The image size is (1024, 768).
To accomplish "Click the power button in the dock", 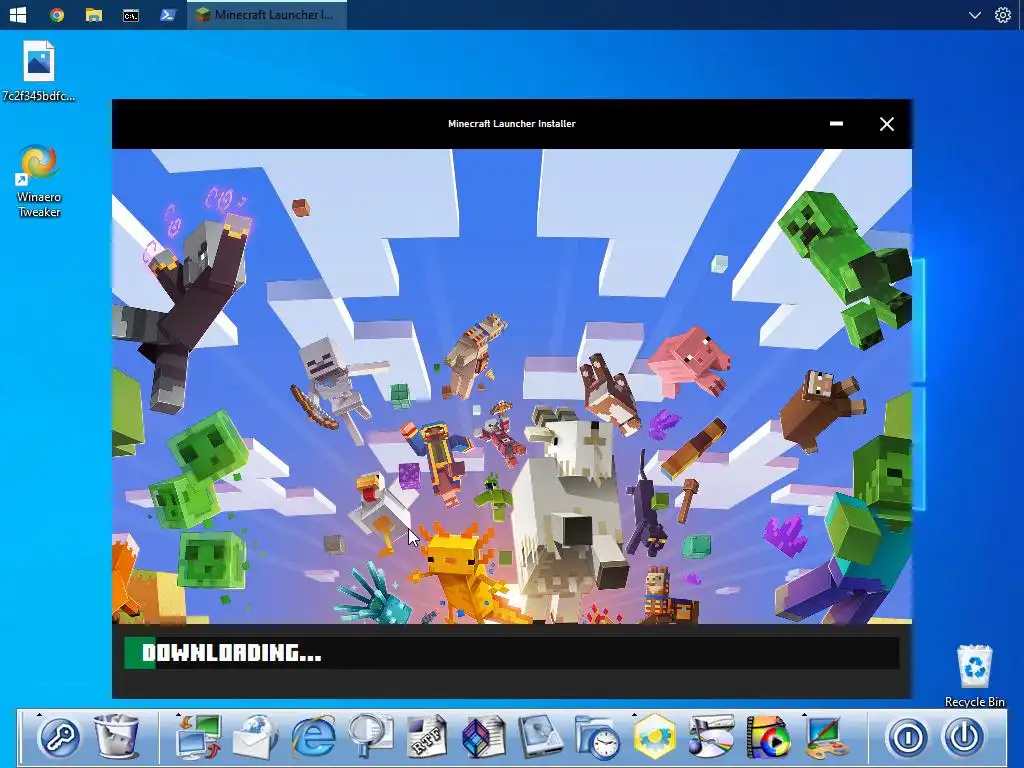I will (x=964, y=737).
